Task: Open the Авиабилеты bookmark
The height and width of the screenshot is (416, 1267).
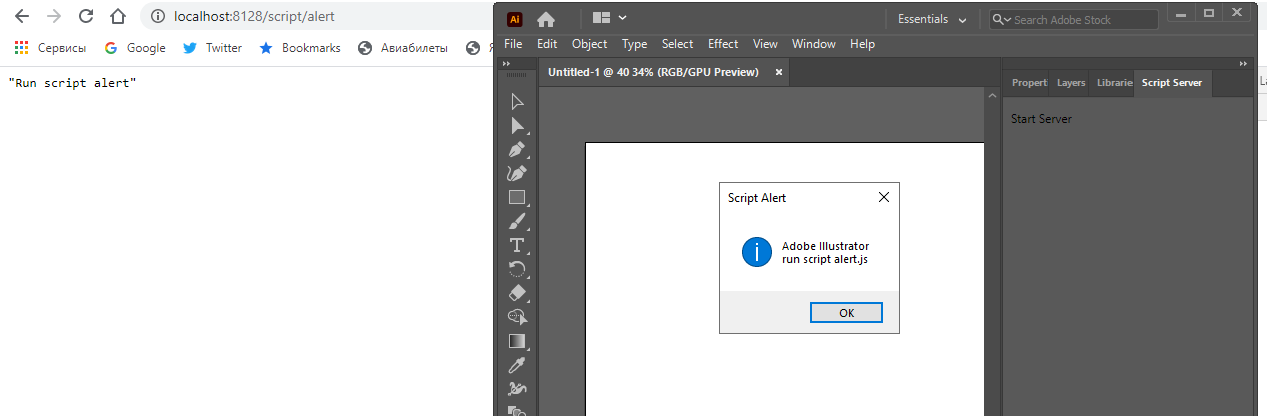Action: pyautogui.click(x=403, y=47)
